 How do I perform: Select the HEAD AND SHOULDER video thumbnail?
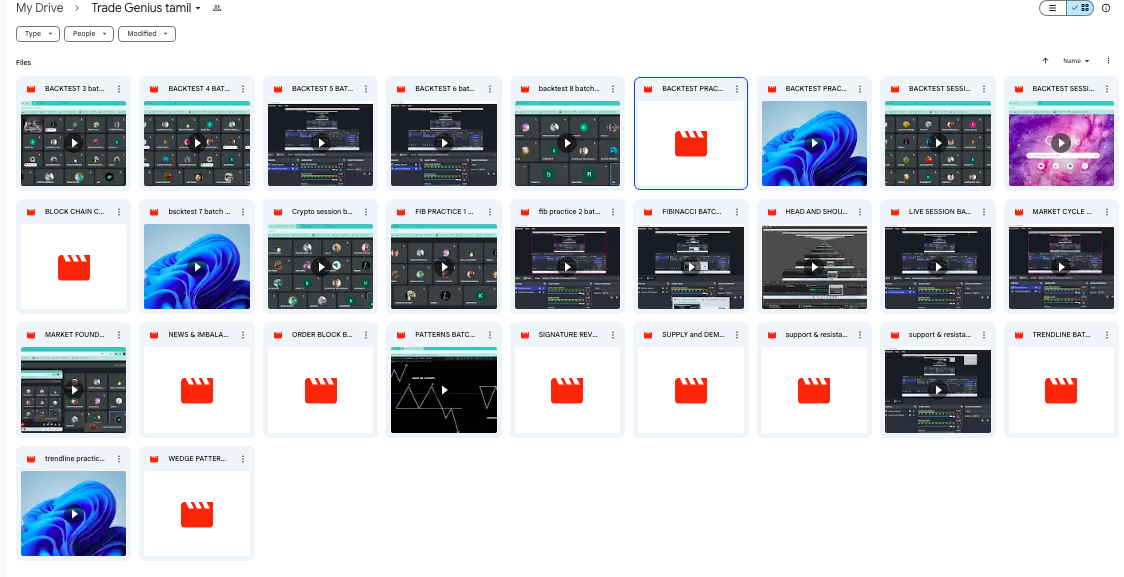point(814,267)
